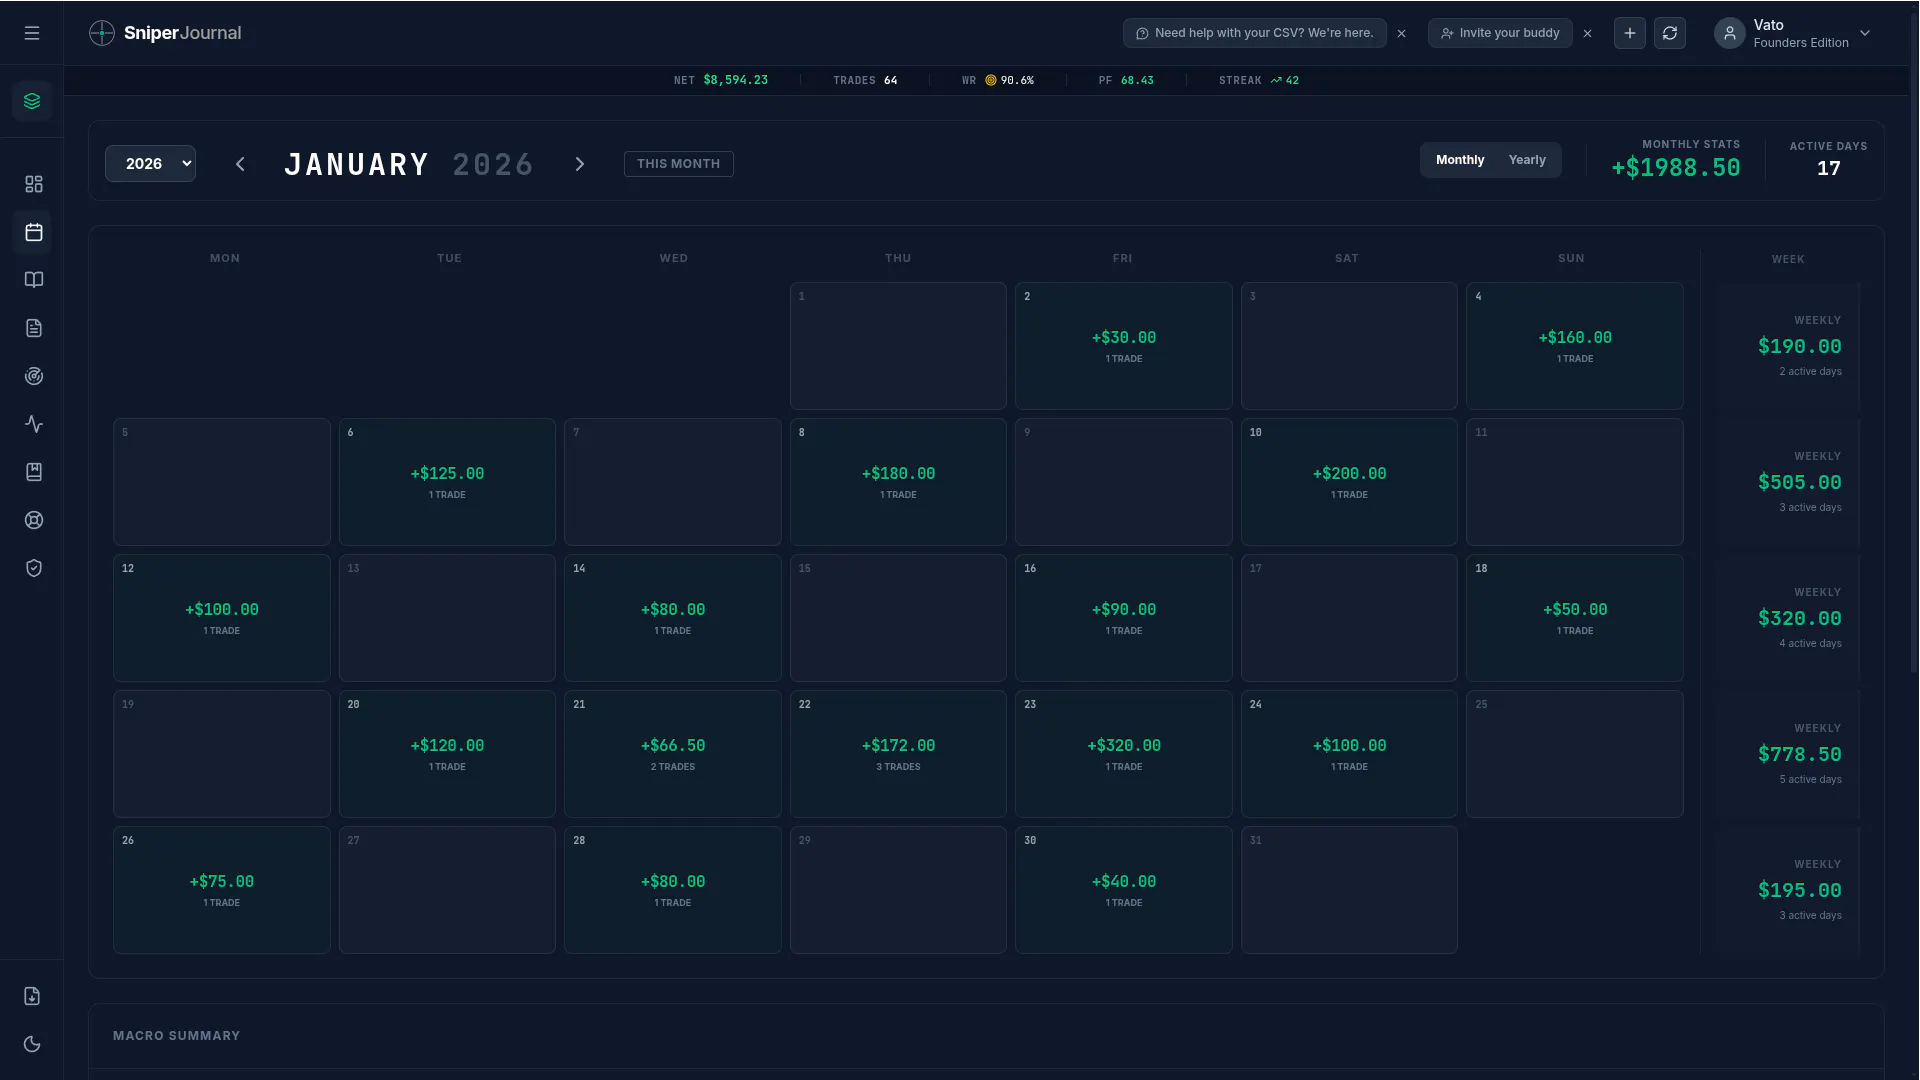Open January 22 day with +$172.00
The width and height of the screenshot is (1920, 1080).
(898, 754)
